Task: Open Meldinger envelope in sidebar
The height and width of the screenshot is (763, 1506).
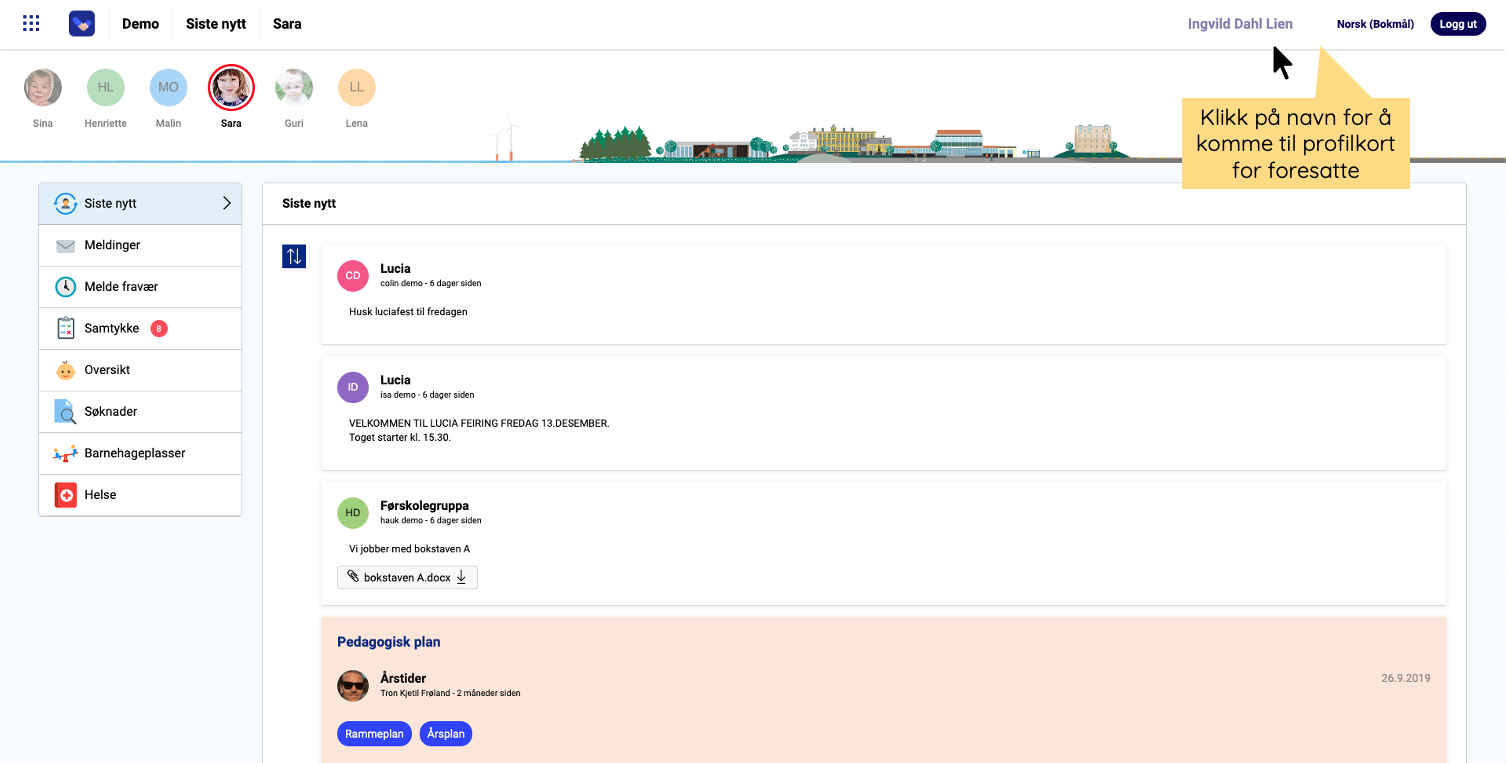Action: (66, 246)
